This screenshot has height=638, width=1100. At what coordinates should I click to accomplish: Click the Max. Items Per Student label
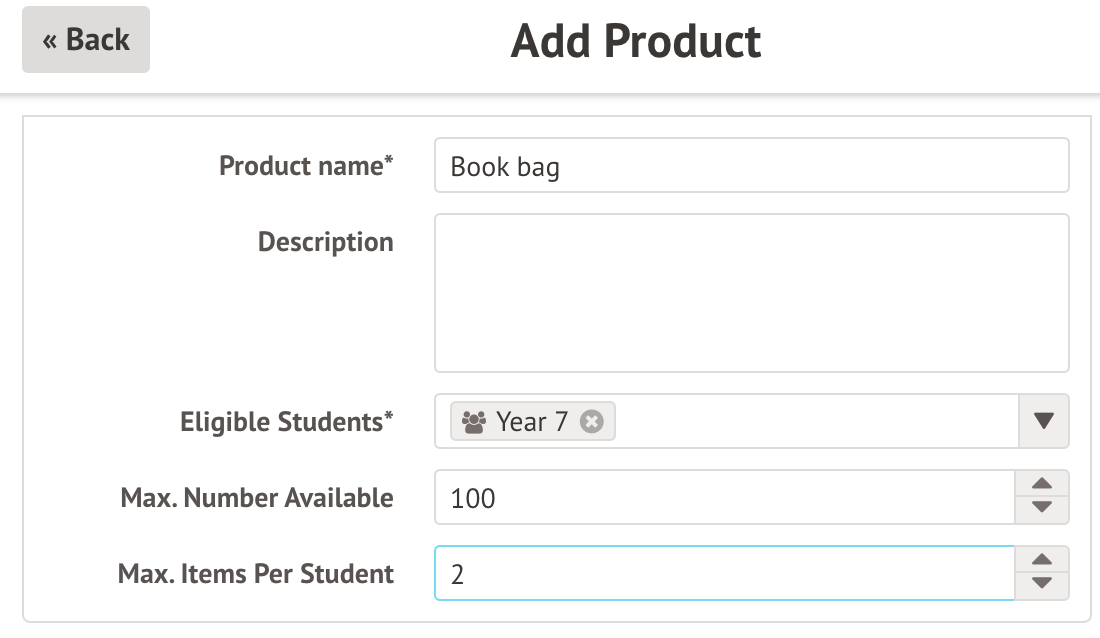(255, 574)
